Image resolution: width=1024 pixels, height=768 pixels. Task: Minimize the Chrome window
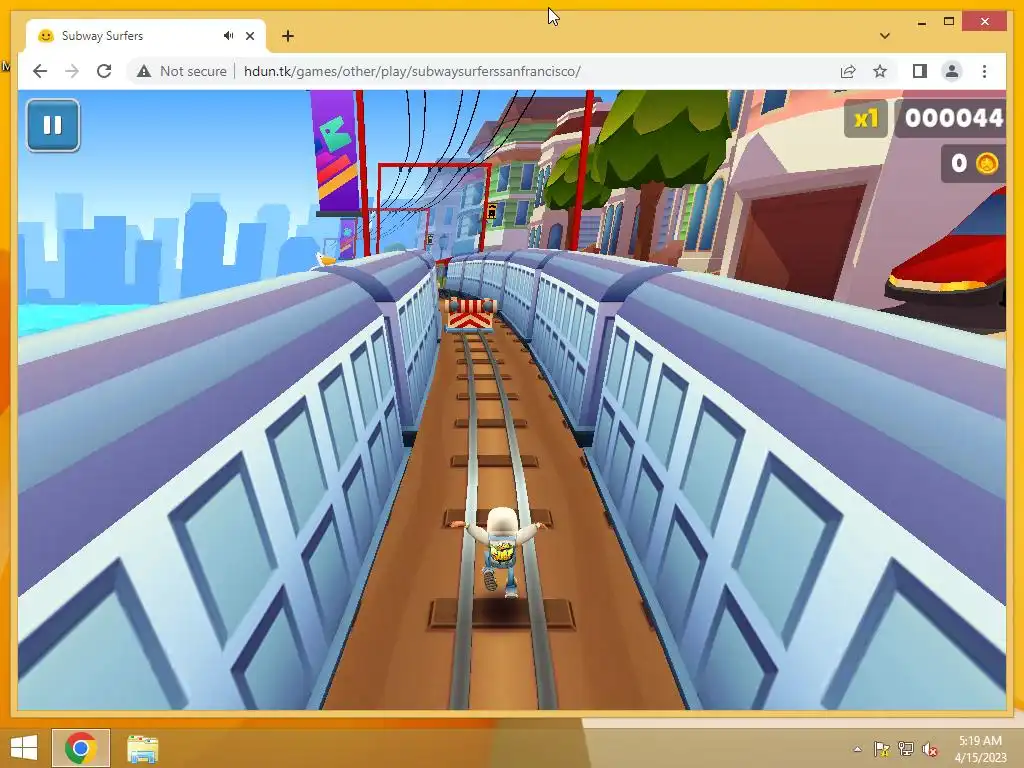(921, 22)
